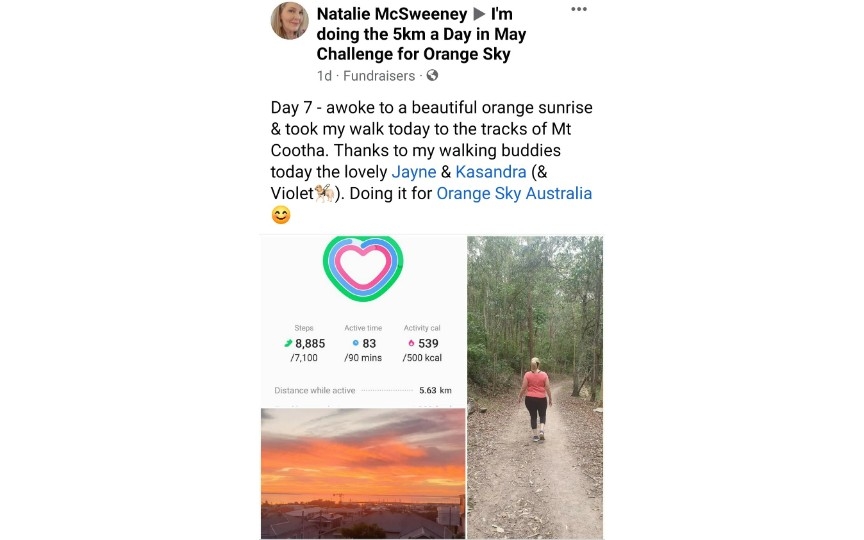Open the orange sunrise photo
The height and width of the screenshot is (540, 864).
click(x=363, y=473)
